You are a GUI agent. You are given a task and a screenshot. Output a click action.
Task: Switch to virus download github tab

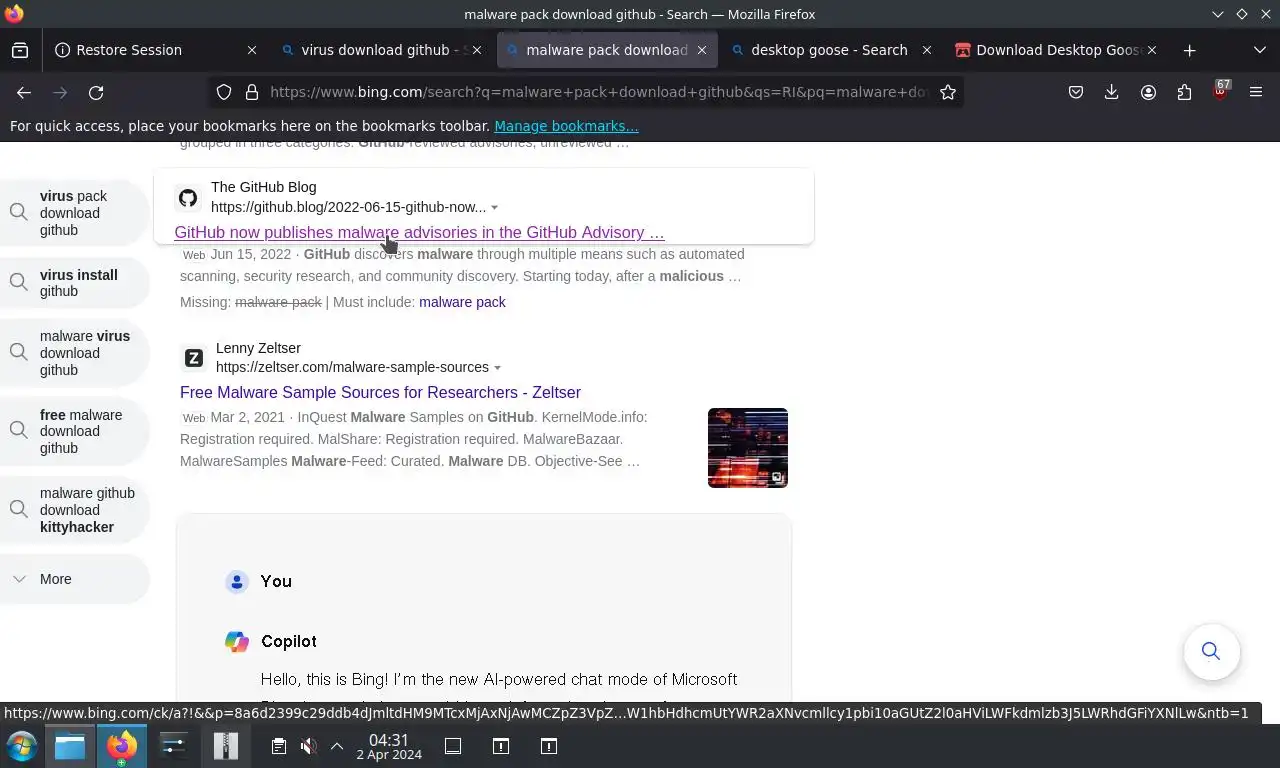pyautogui.click(x=380, y=50)
